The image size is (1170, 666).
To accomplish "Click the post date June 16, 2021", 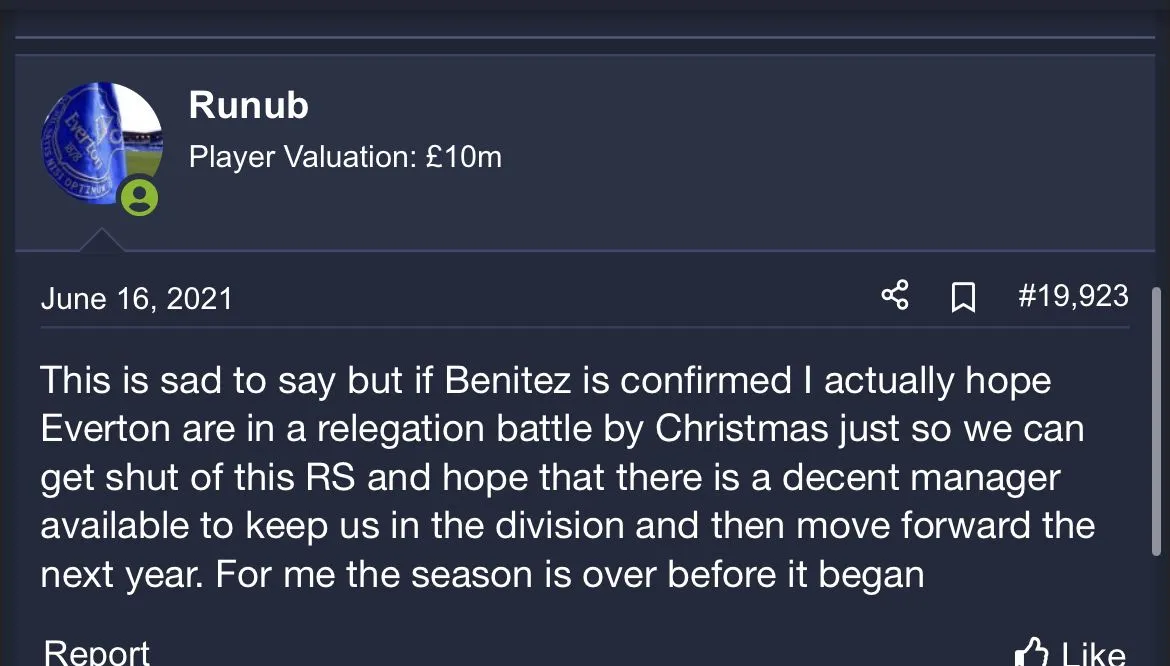I will pyautogui.click(x=137, y=299).
